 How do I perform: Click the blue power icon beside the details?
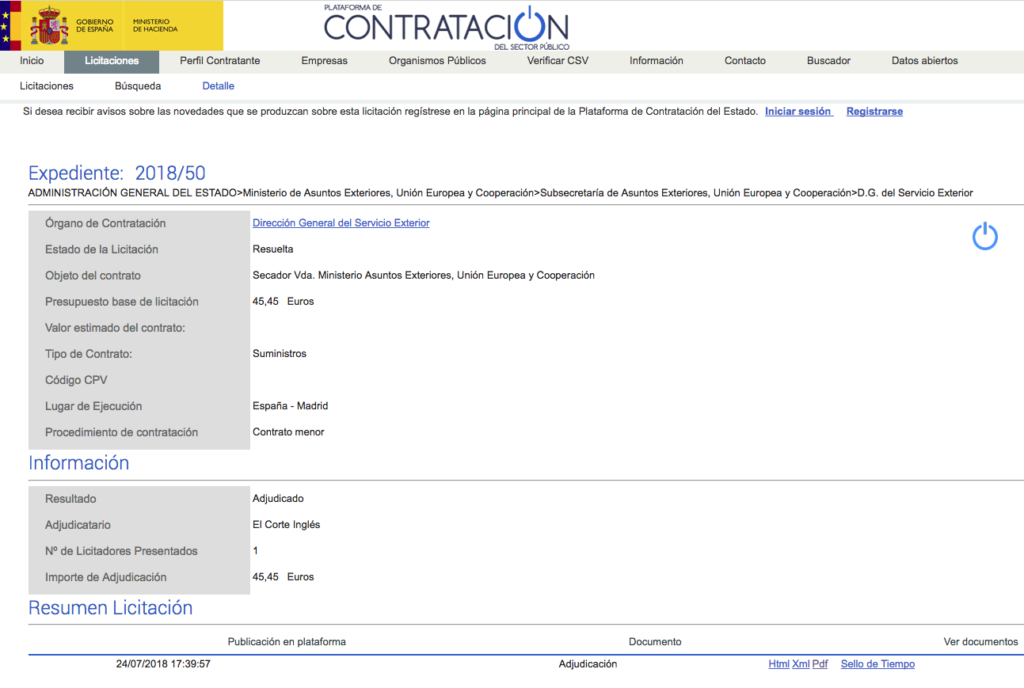click(x=985, y=236)
